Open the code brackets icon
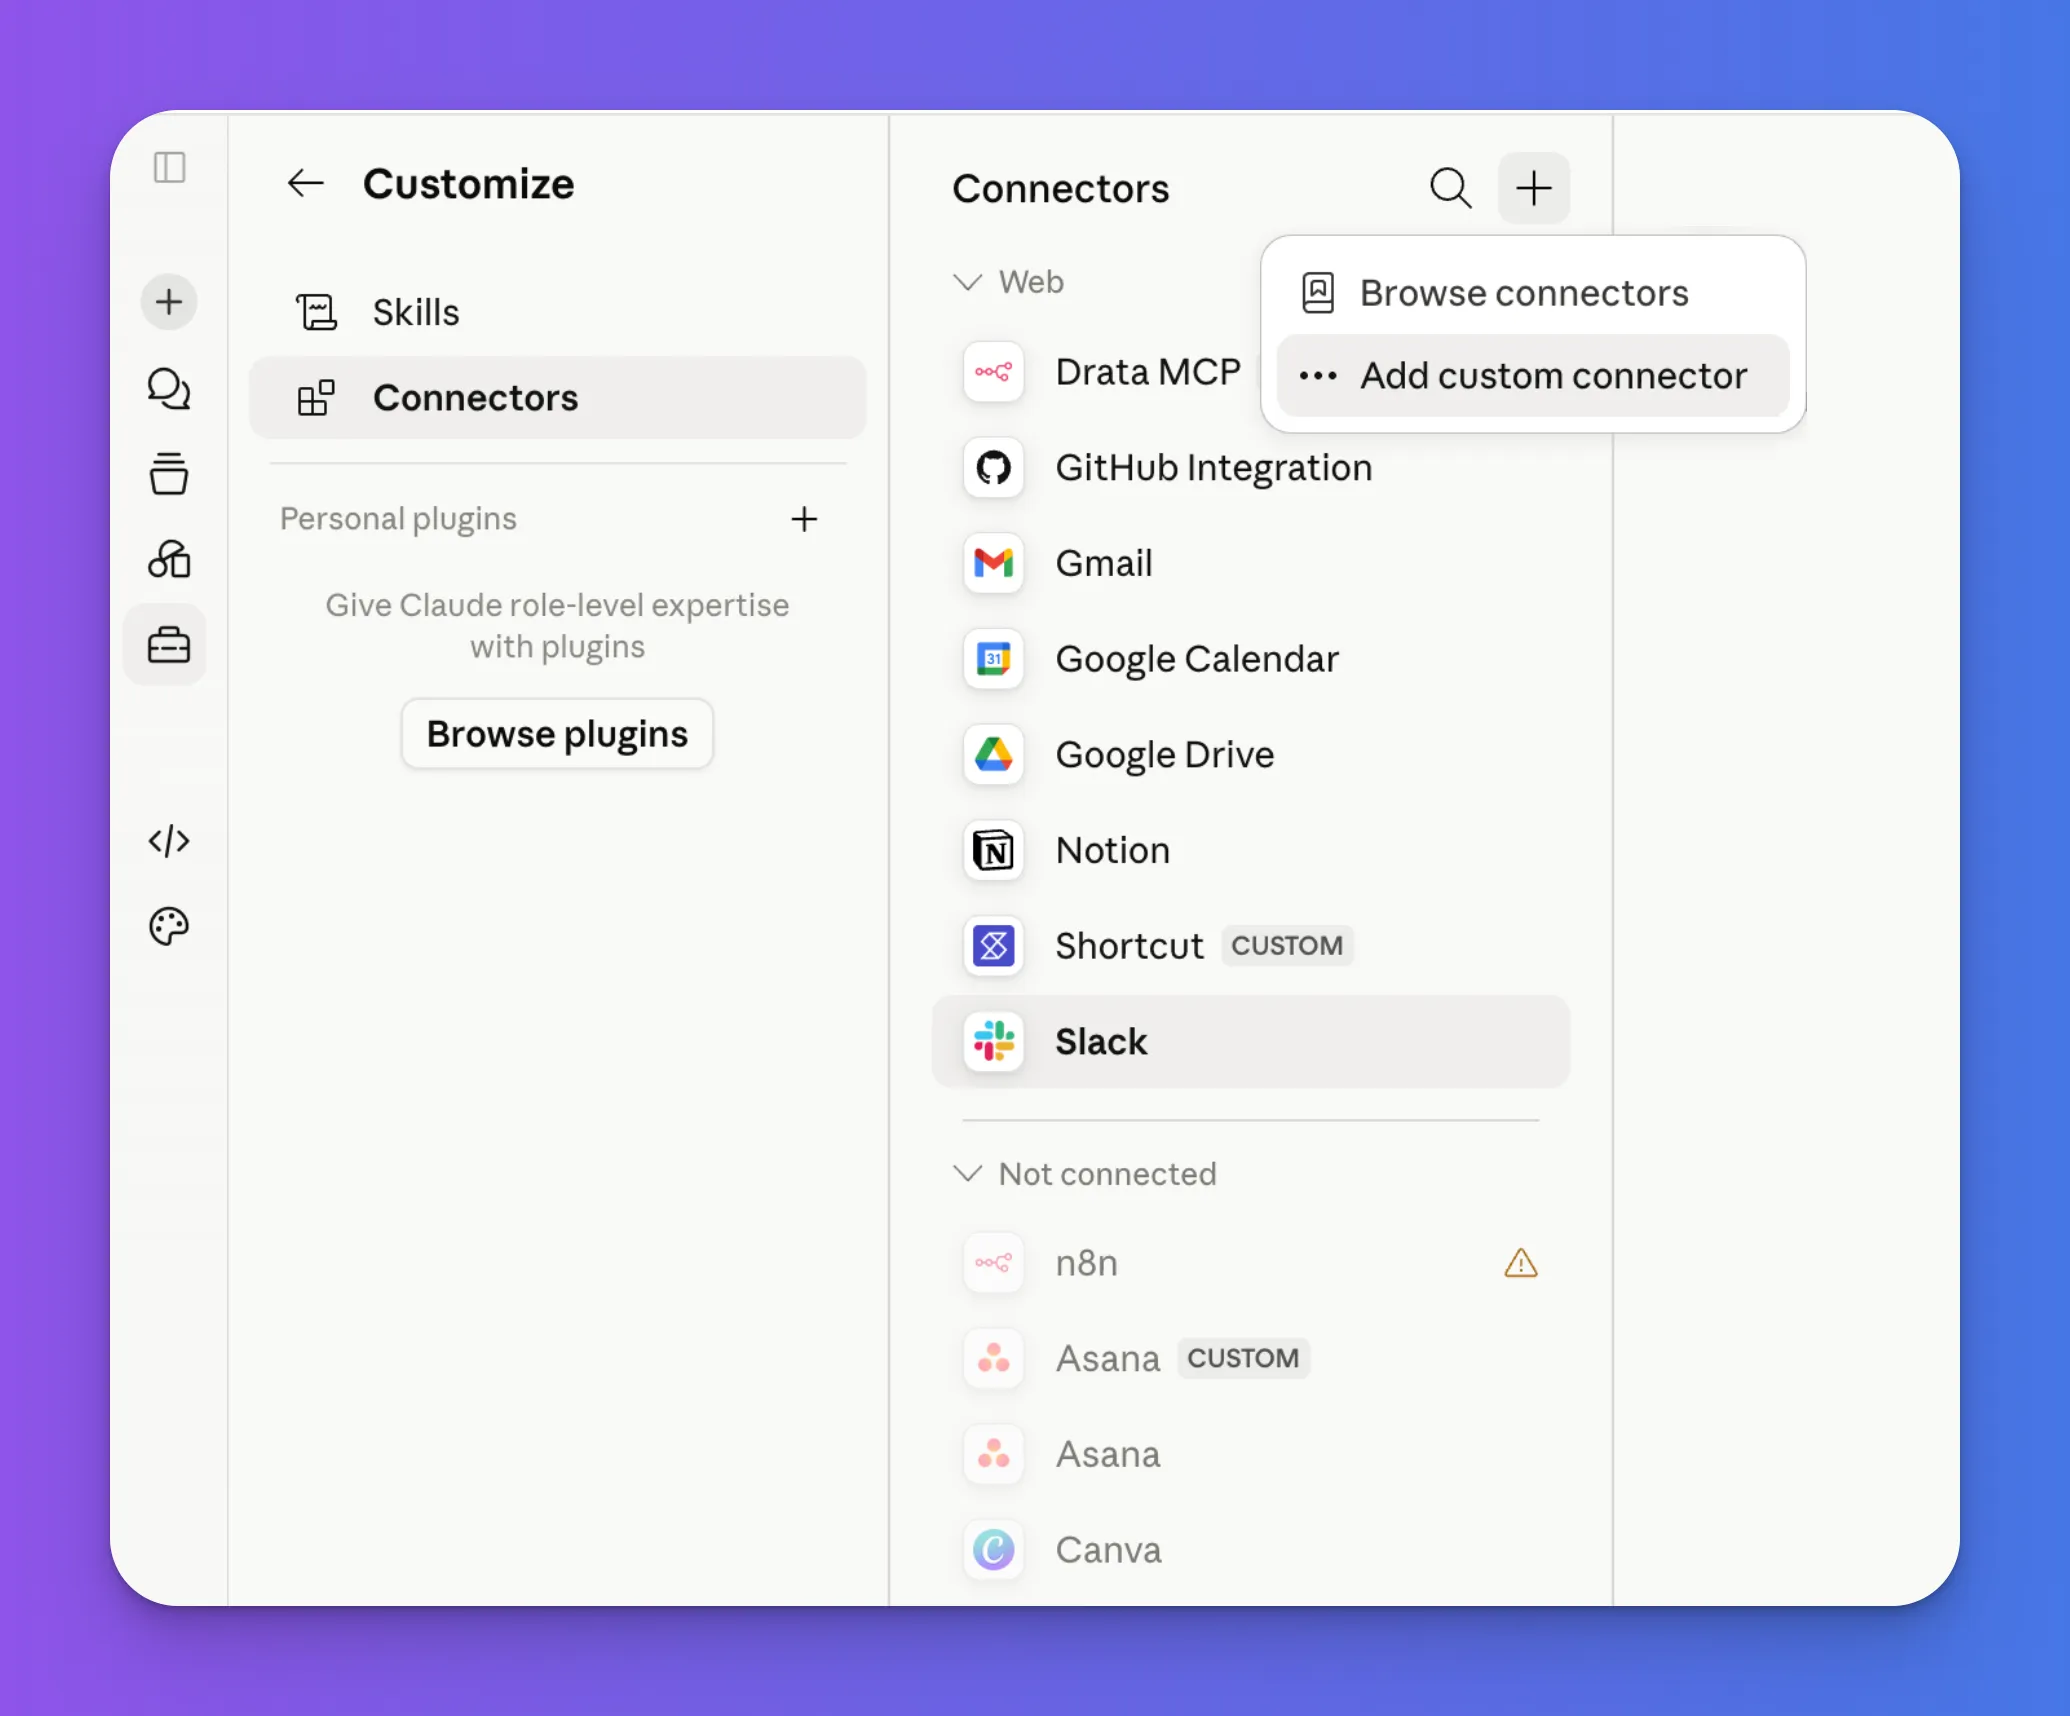 [169, 841]
